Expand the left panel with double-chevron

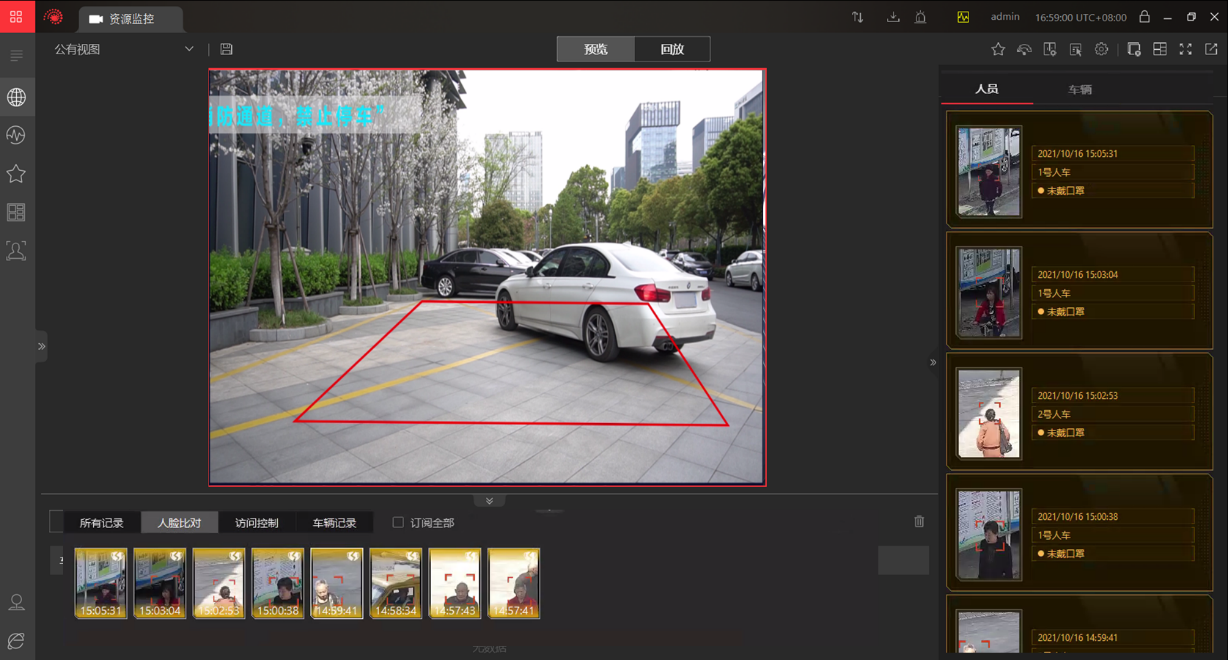41,346
